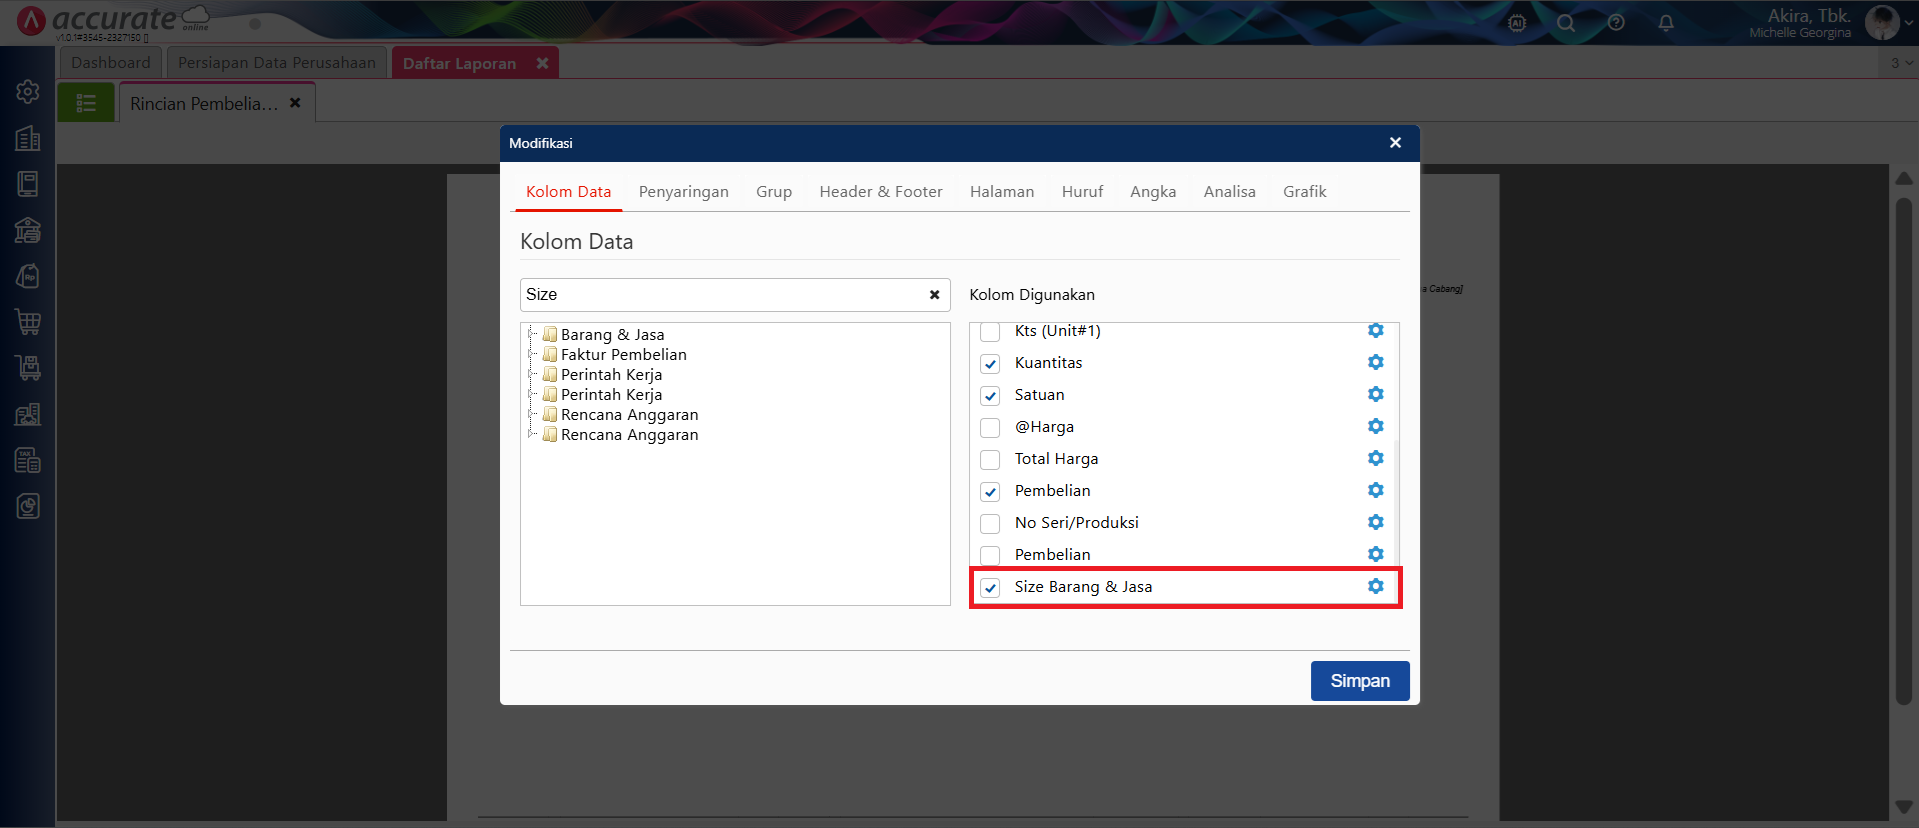The width and height of the screenshot is (1919, 828).
Task: Switch to the Penyaringan tab
Action: tap(683, 192)
